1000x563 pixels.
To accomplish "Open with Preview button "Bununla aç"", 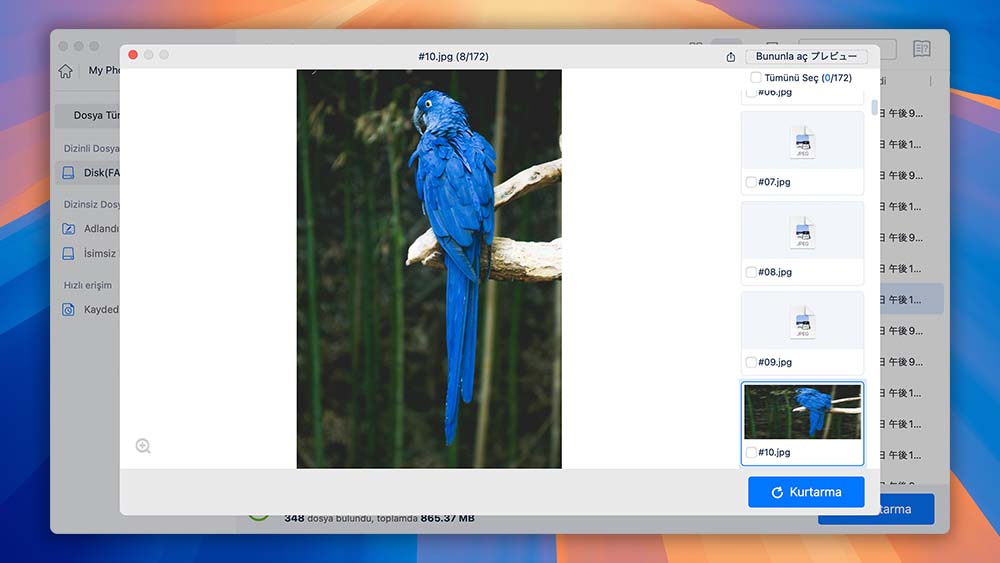I will coord(806,56).
